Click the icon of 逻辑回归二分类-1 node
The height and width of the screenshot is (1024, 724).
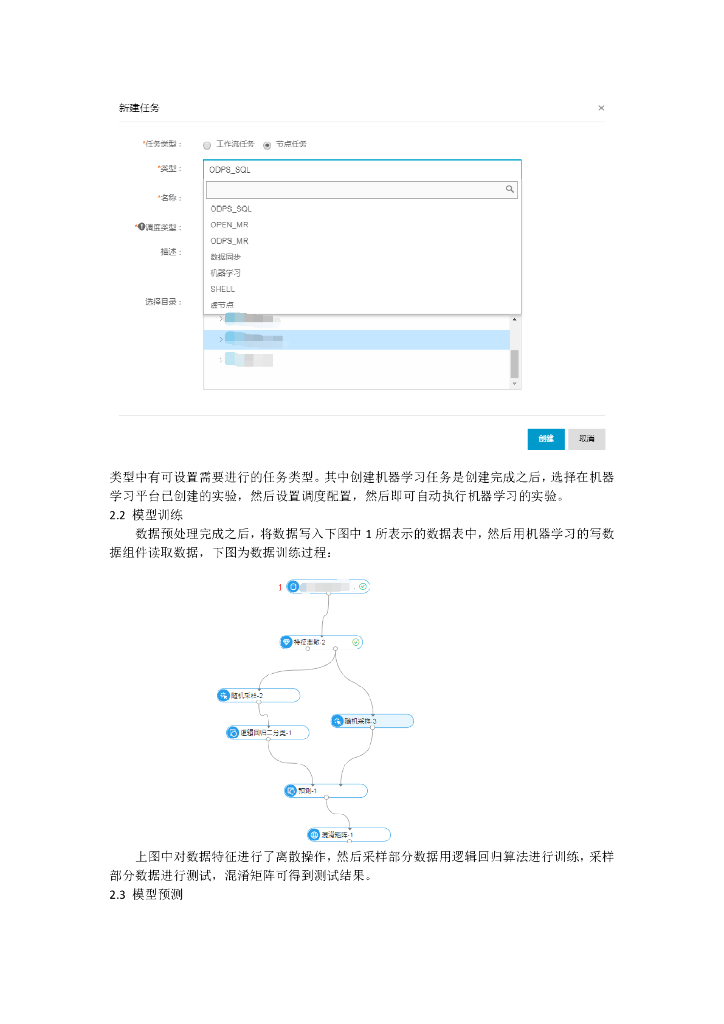232,733
